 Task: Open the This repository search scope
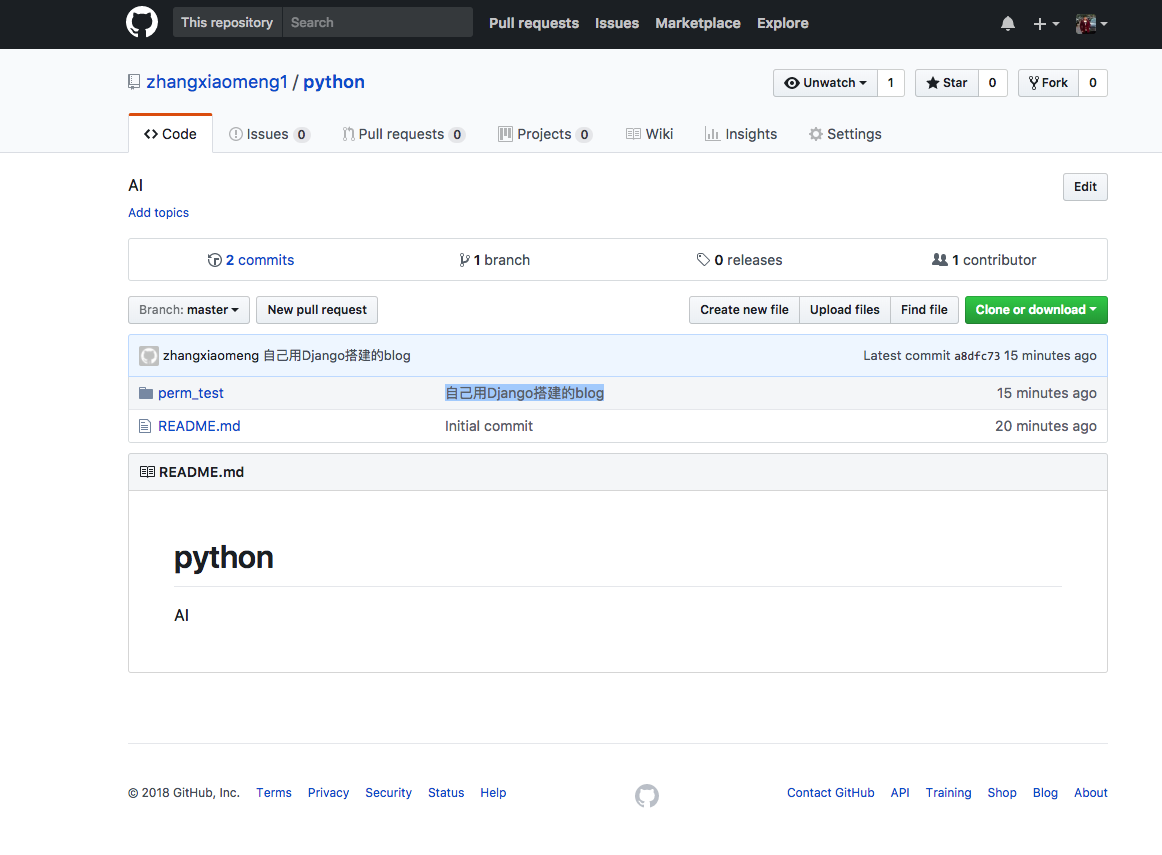point(227,22)
